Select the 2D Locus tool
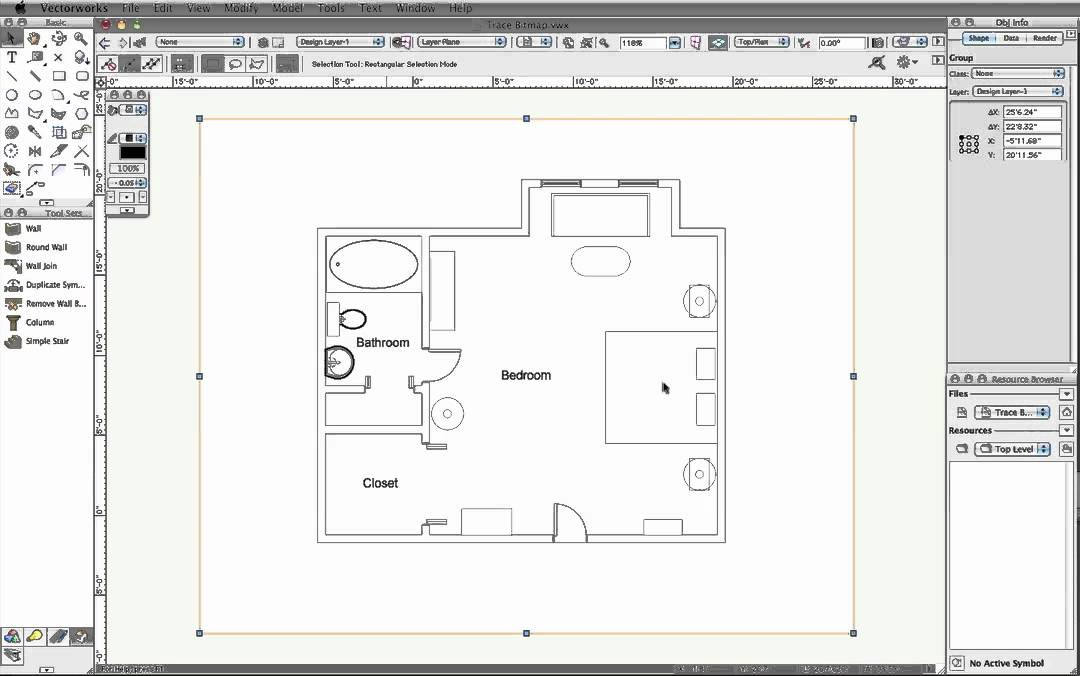This screenshot has height=676, width=1080. point(59,57)
